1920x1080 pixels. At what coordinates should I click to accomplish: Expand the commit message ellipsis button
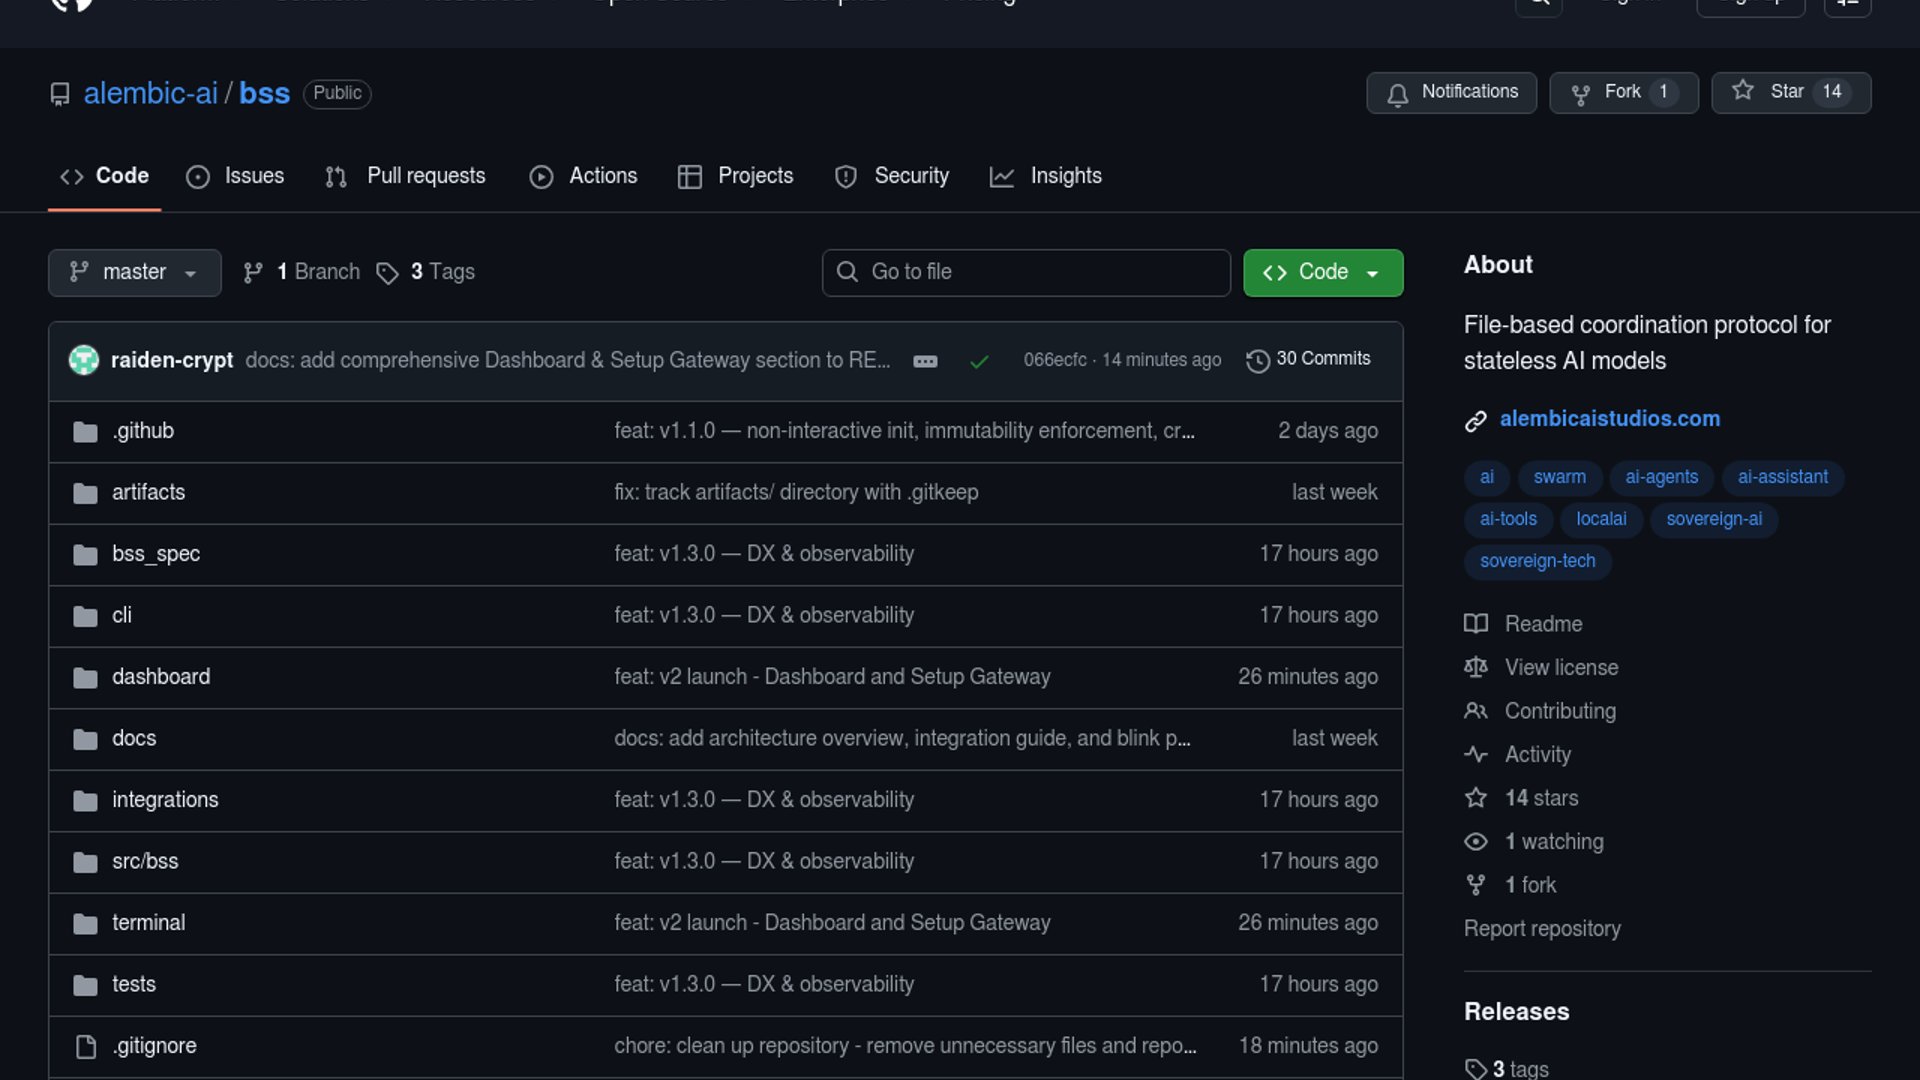(925, 361)
